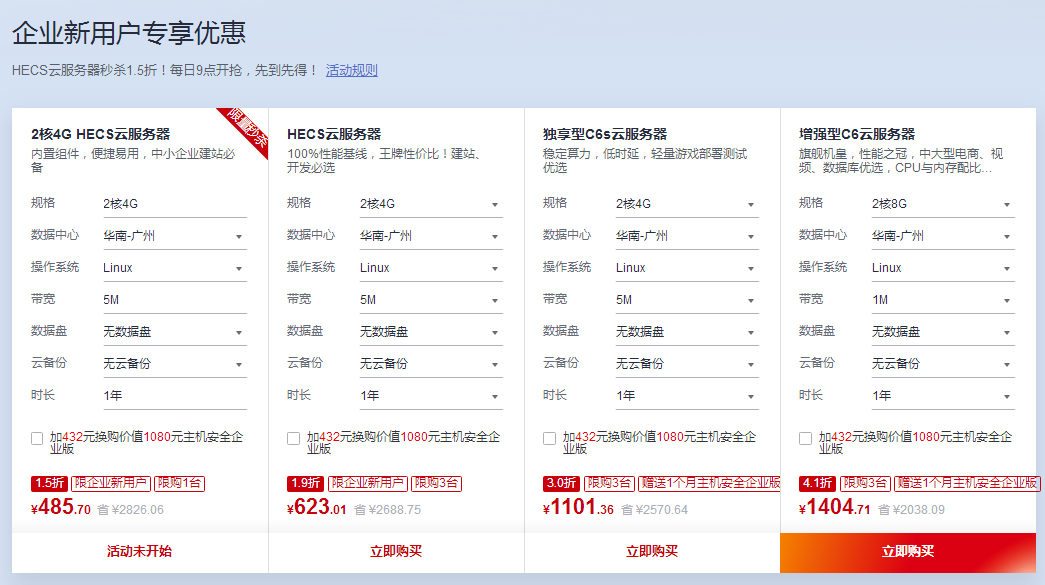Click 企业新用户专享优惠 heading
The image size is (1045, 585).
129,33
